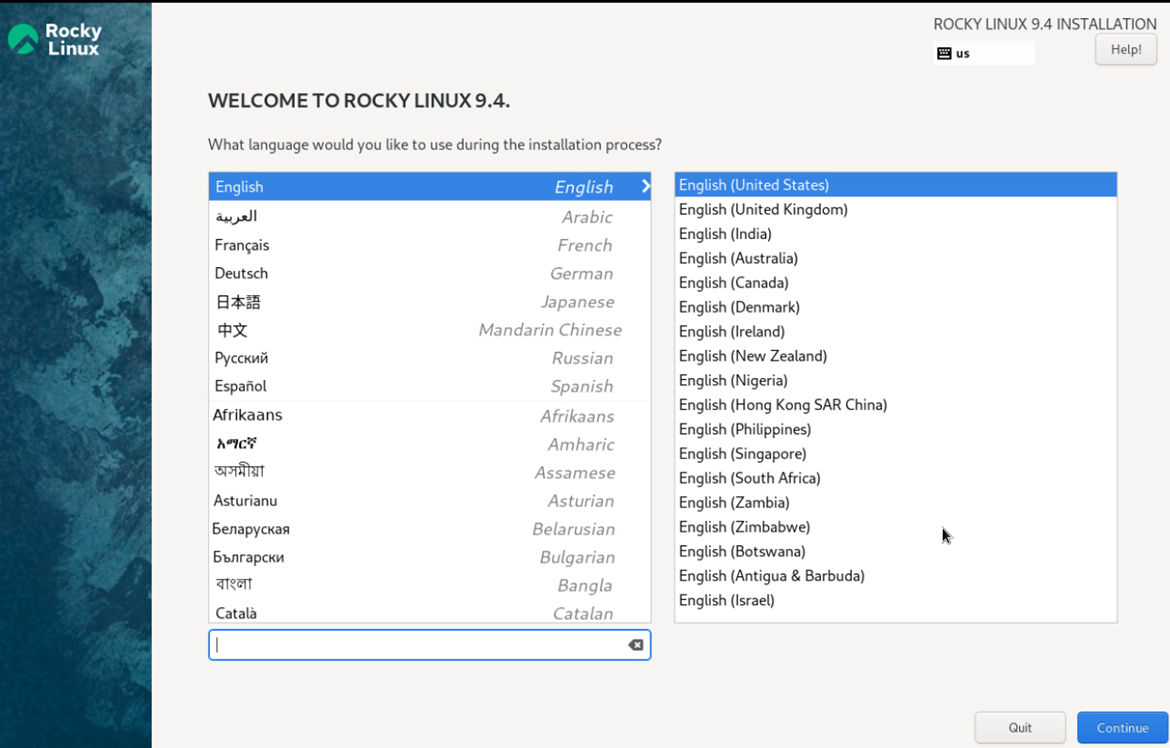Select English (Philippines) locale
The image size is (1170, 748).
(895, 429)
